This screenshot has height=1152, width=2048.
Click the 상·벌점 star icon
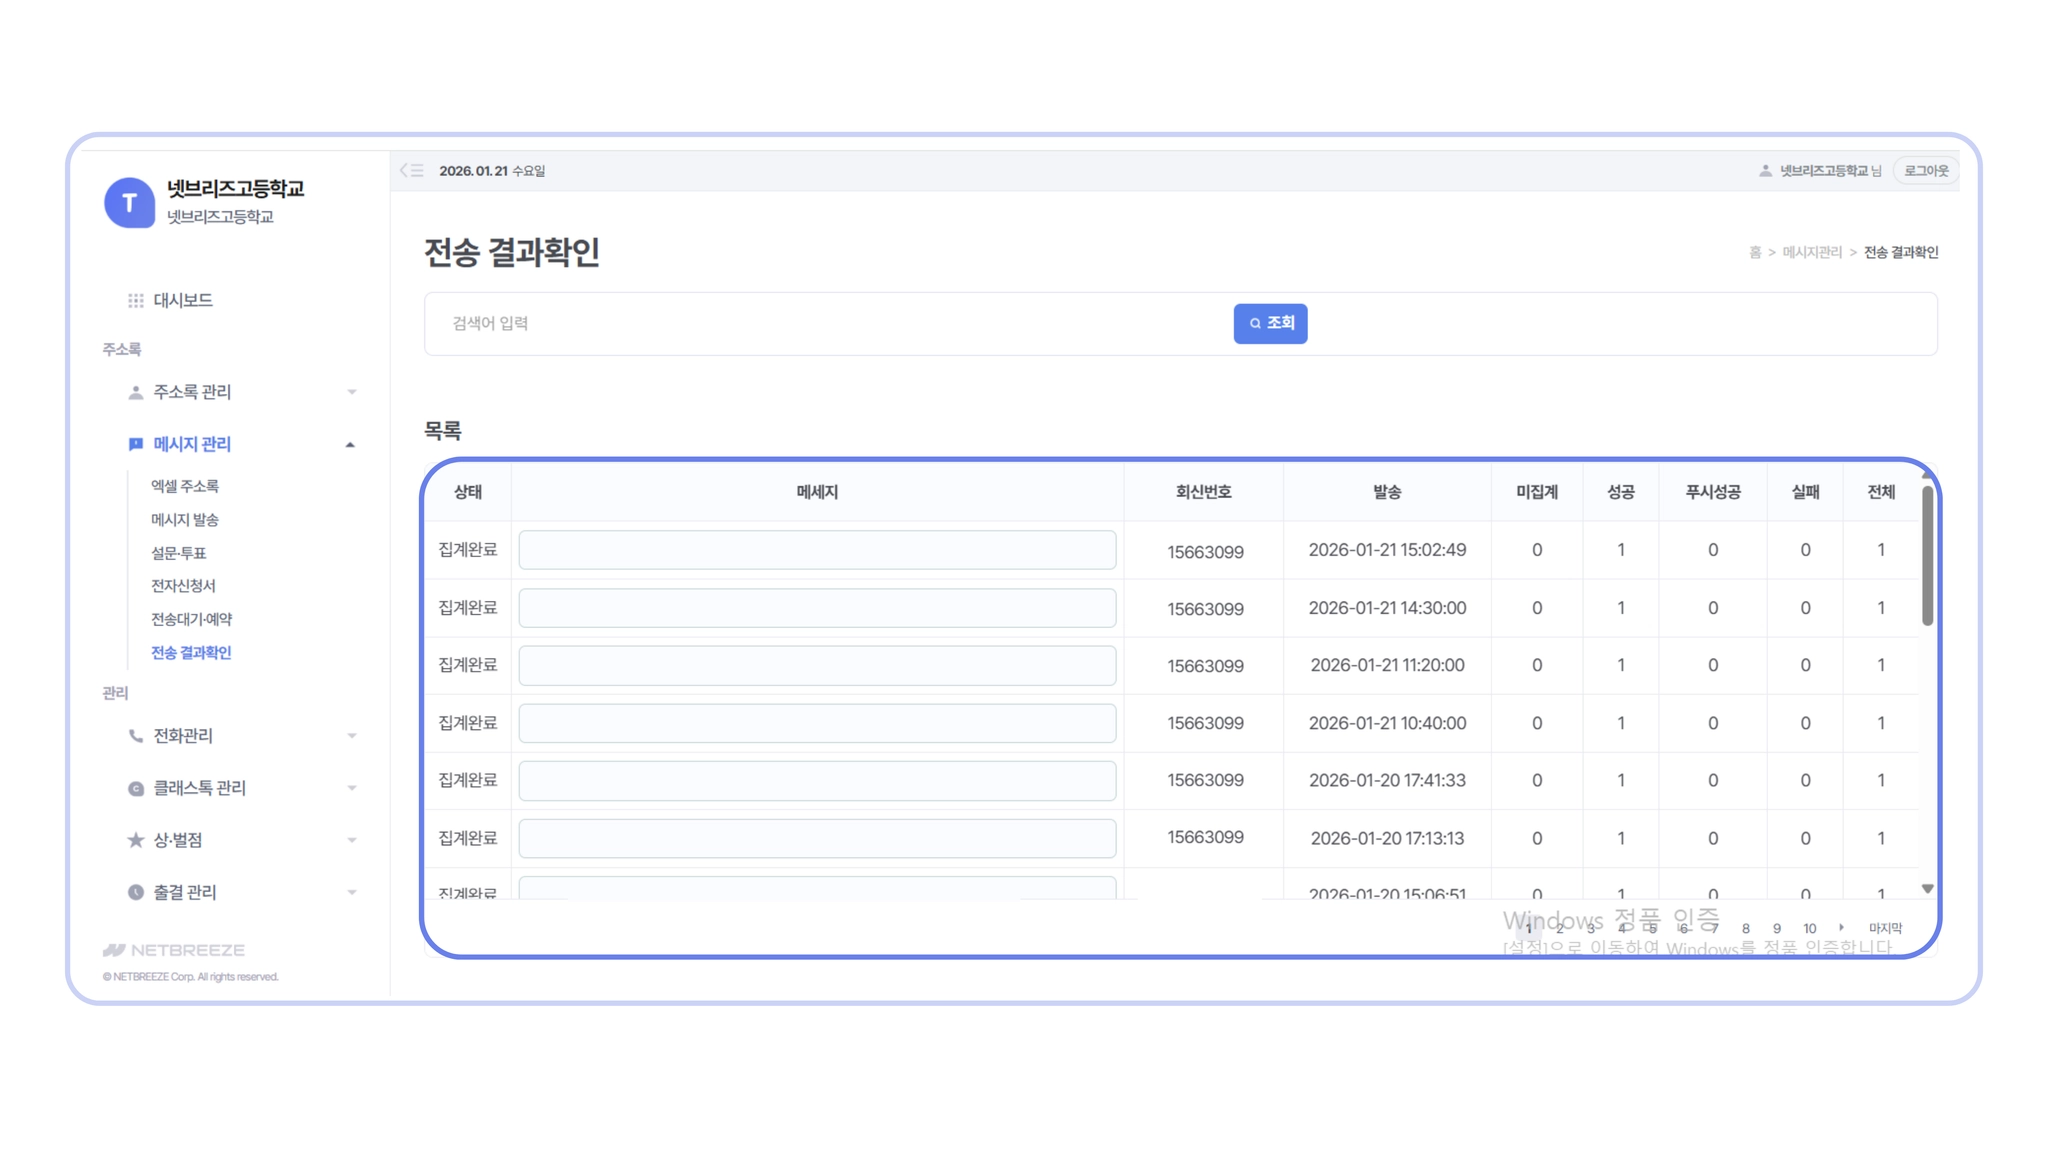tap(136, 840)
